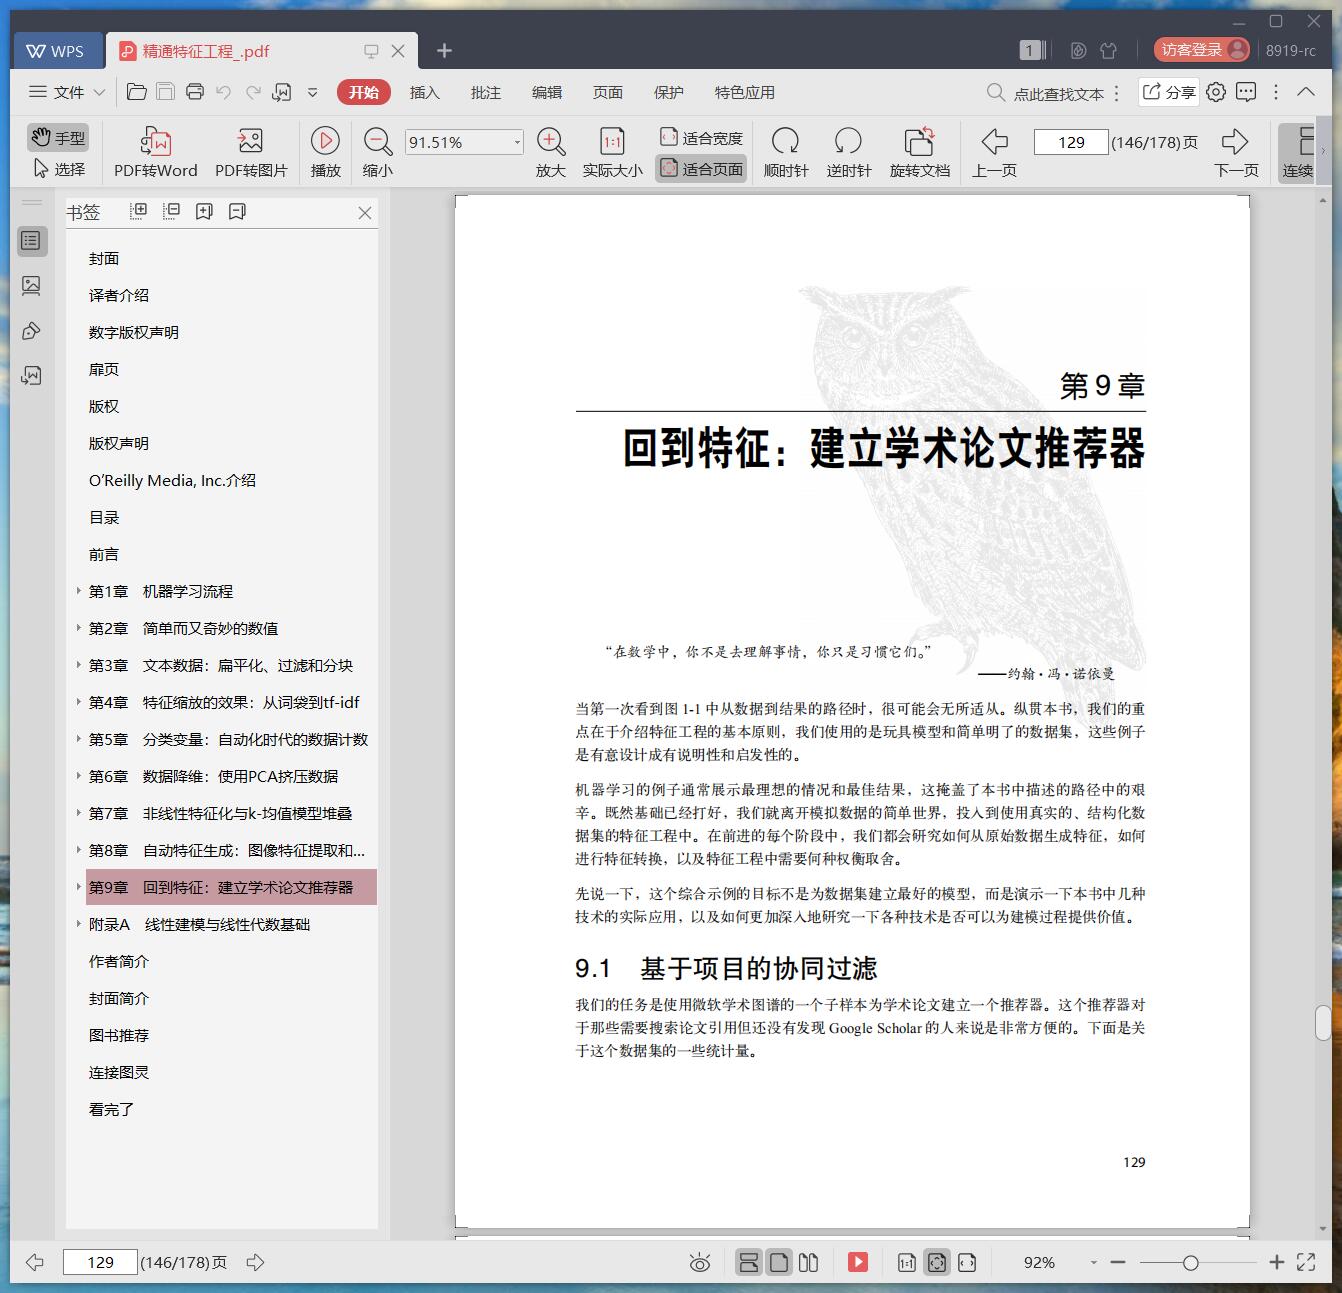Screen dimensions: 1342x1293
Task: Switch to the 插入 ribbon tab
Action: (x=425, y=92)
